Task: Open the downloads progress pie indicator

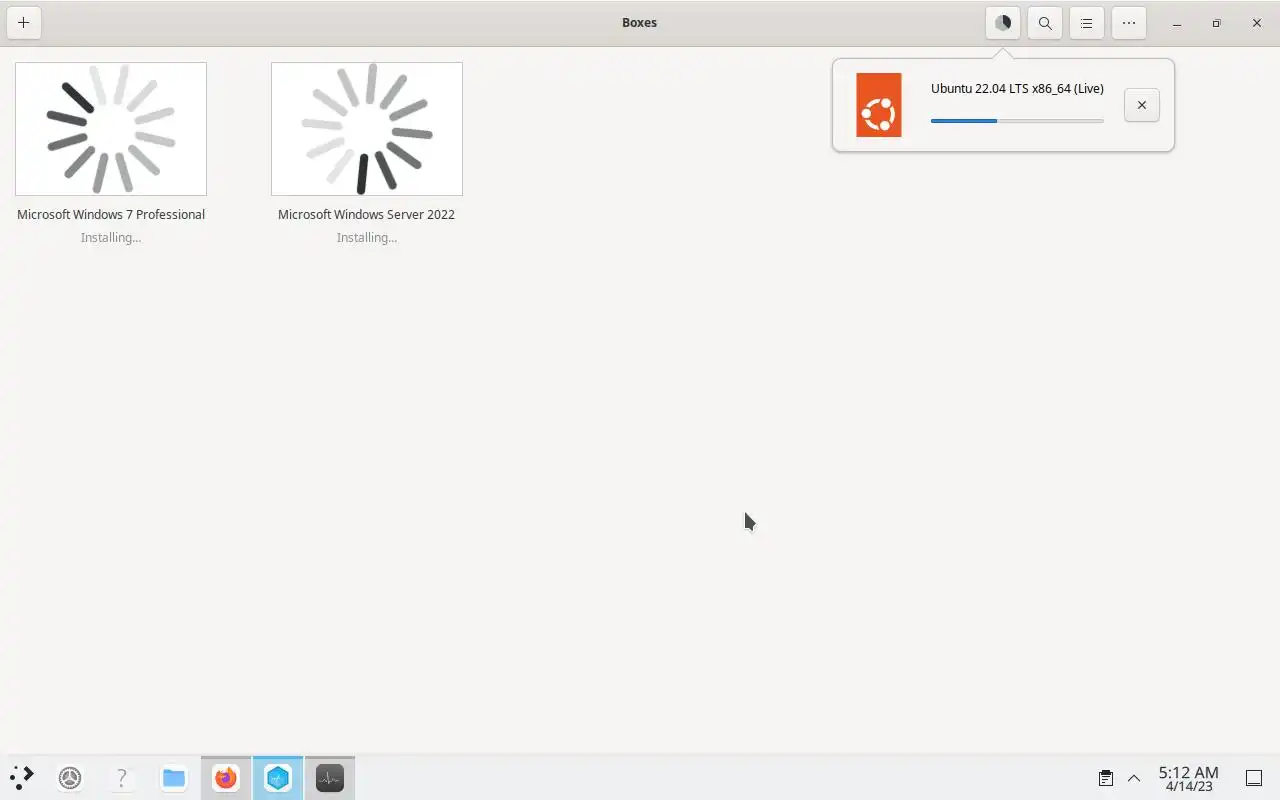Action: click(1003, 23)
